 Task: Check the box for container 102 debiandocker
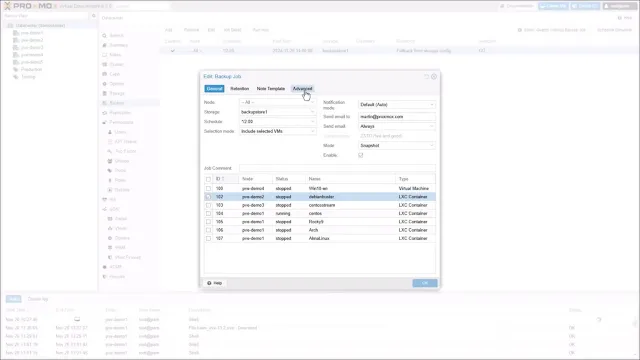(x=208, y=197)
